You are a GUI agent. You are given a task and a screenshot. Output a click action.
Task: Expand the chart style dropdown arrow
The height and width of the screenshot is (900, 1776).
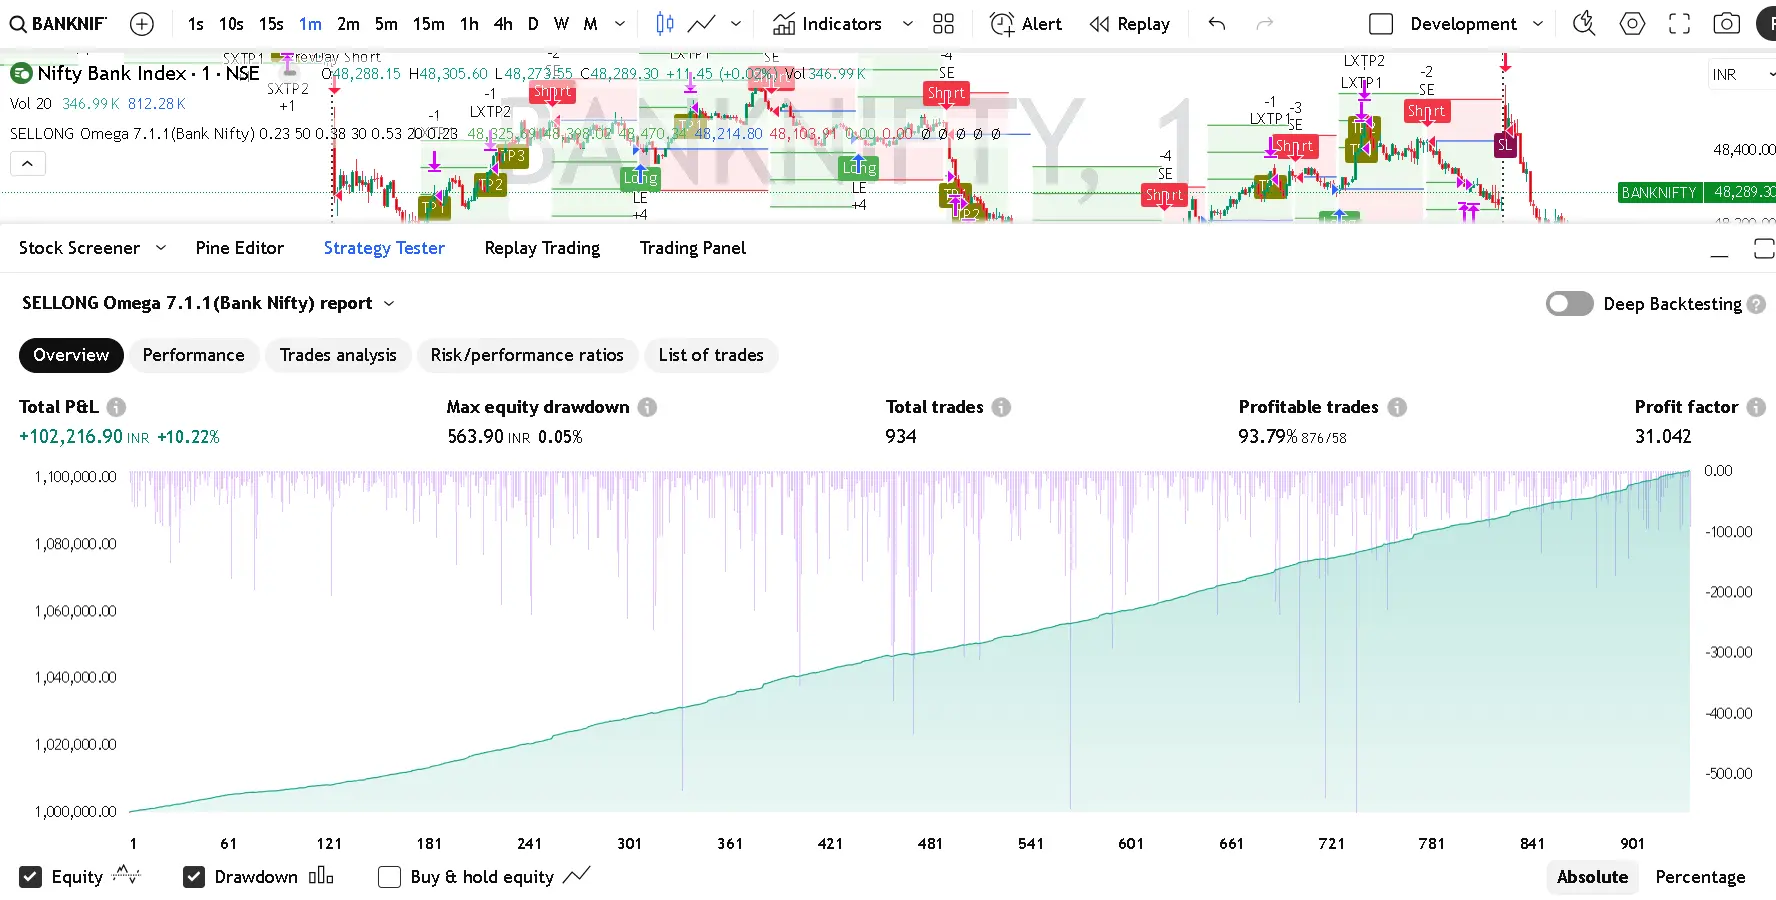[x=736, y=24]
